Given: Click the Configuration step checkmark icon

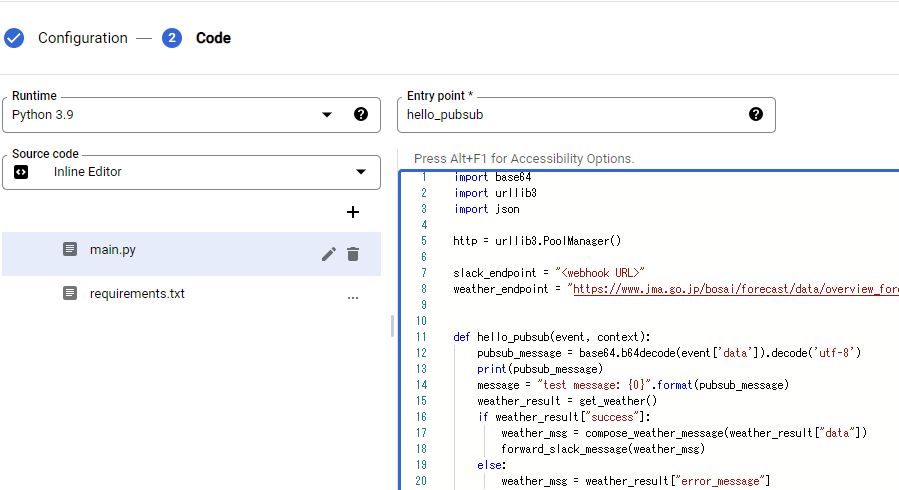Looking at the screenshot, I should [14, 38].
